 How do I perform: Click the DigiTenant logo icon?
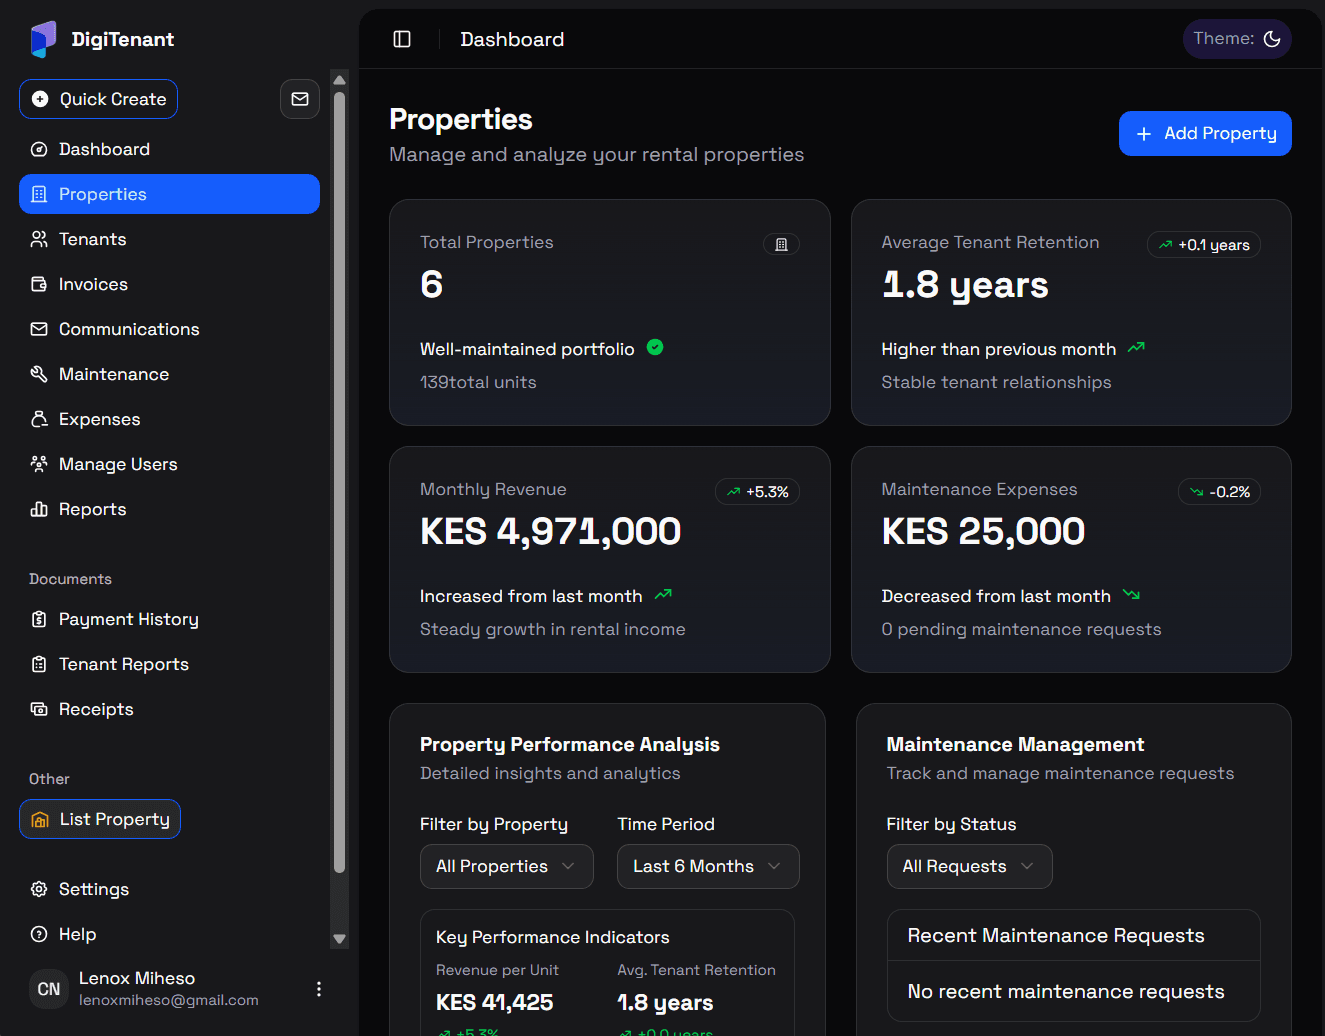point(42,38)
